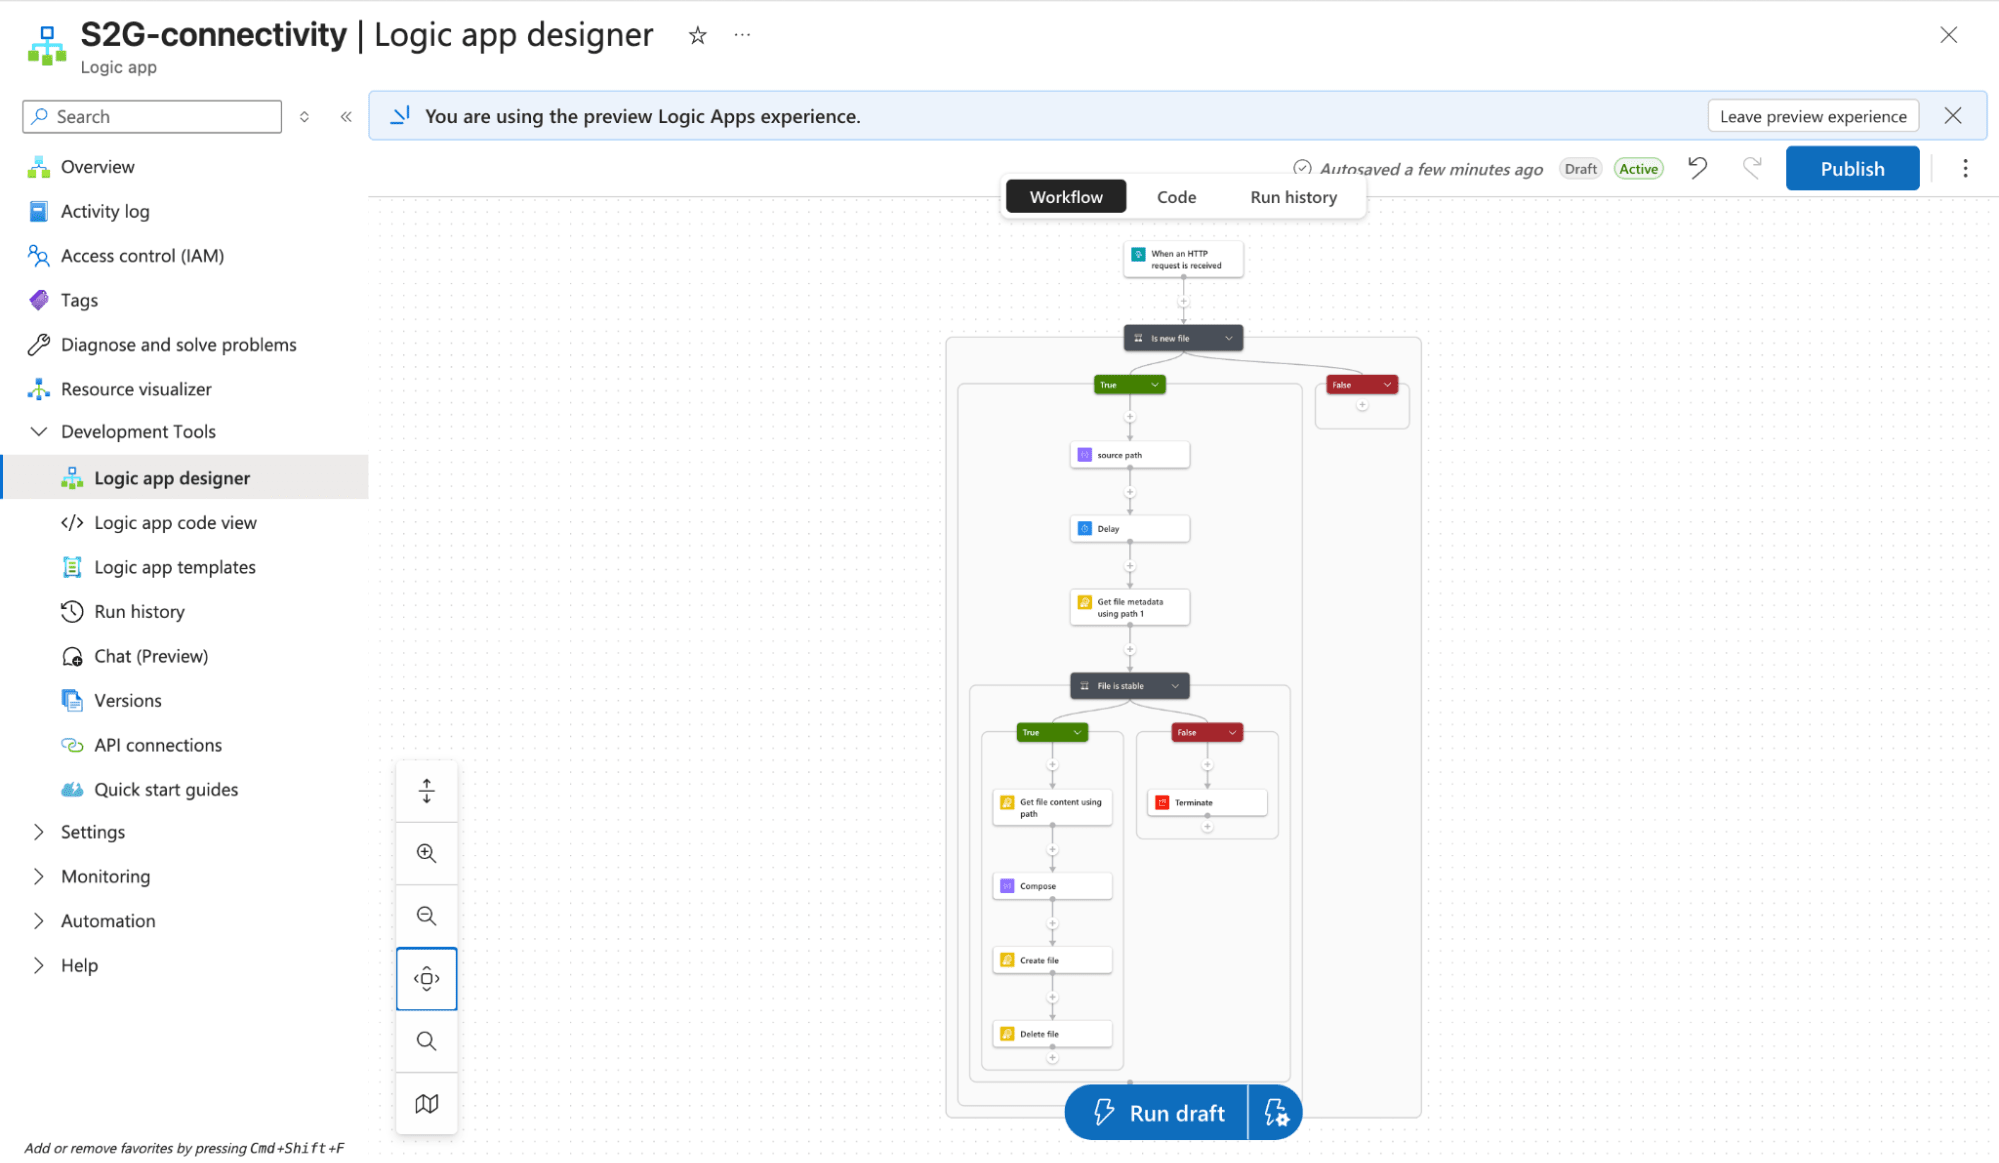Viewport: 1999px width, 1163px height.
Task: Switch to the Code tab
Action: [x=1176, y=197]
